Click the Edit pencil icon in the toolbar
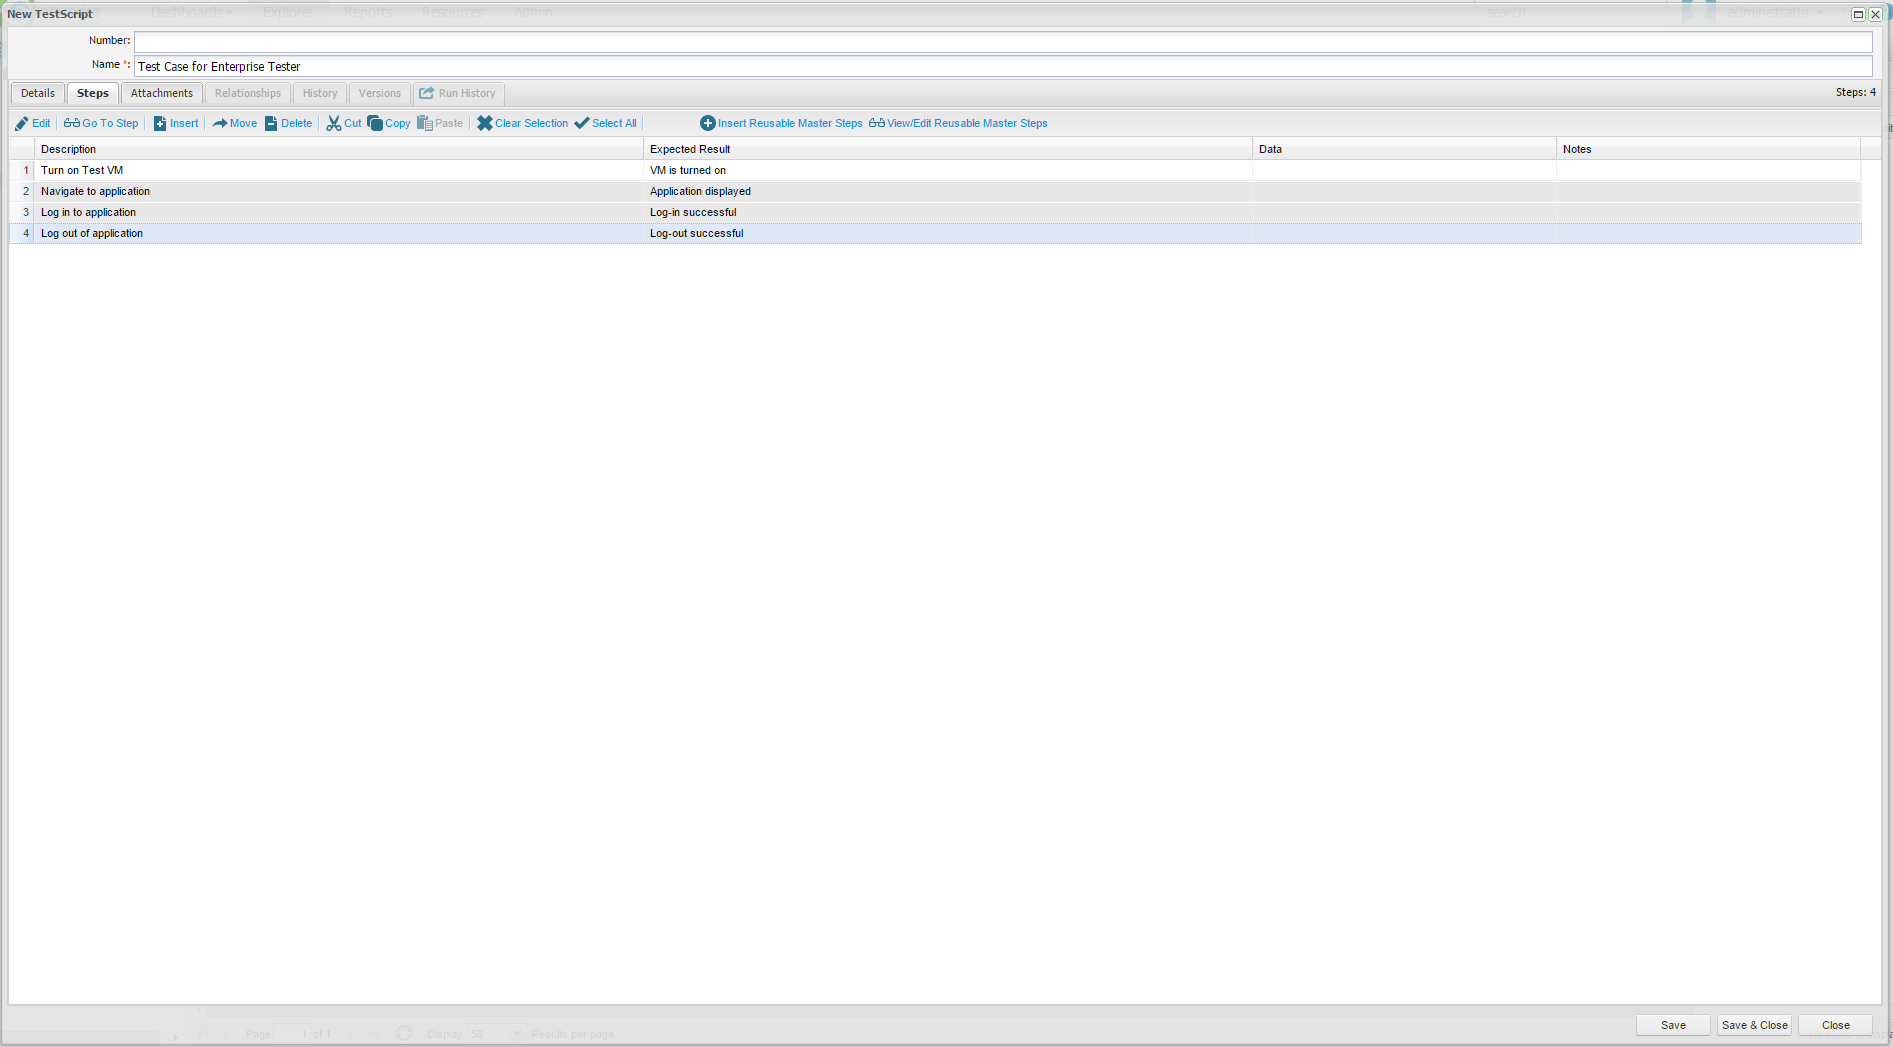This screenshot has width=1893, height=1047. (x=22, y=123)
